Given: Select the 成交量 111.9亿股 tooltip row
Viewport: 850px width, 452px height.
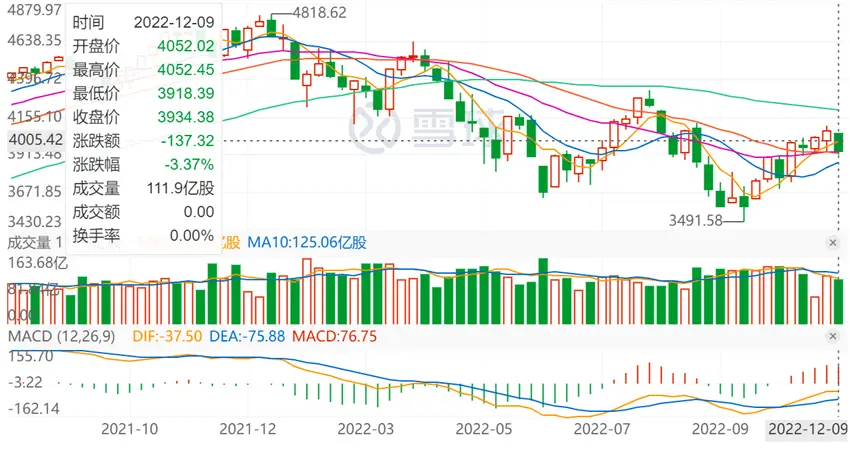Looking at the screenshot, I should click(x=144, y=188).
